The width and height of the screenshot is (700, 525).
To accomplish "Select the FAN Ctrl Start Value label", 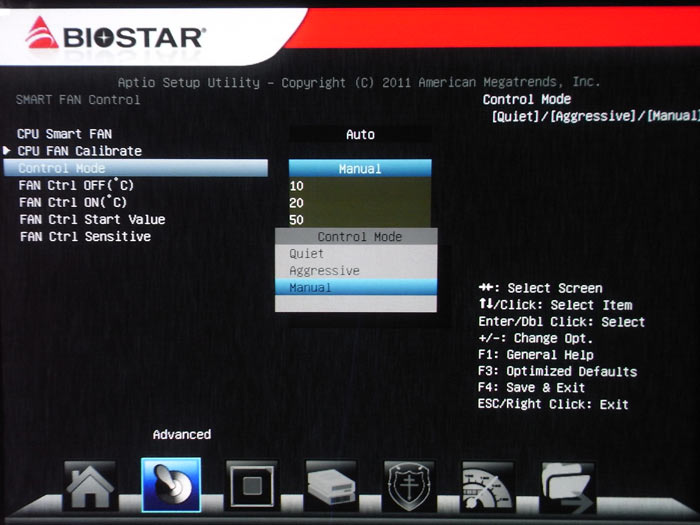I will [x=92, y=220].
